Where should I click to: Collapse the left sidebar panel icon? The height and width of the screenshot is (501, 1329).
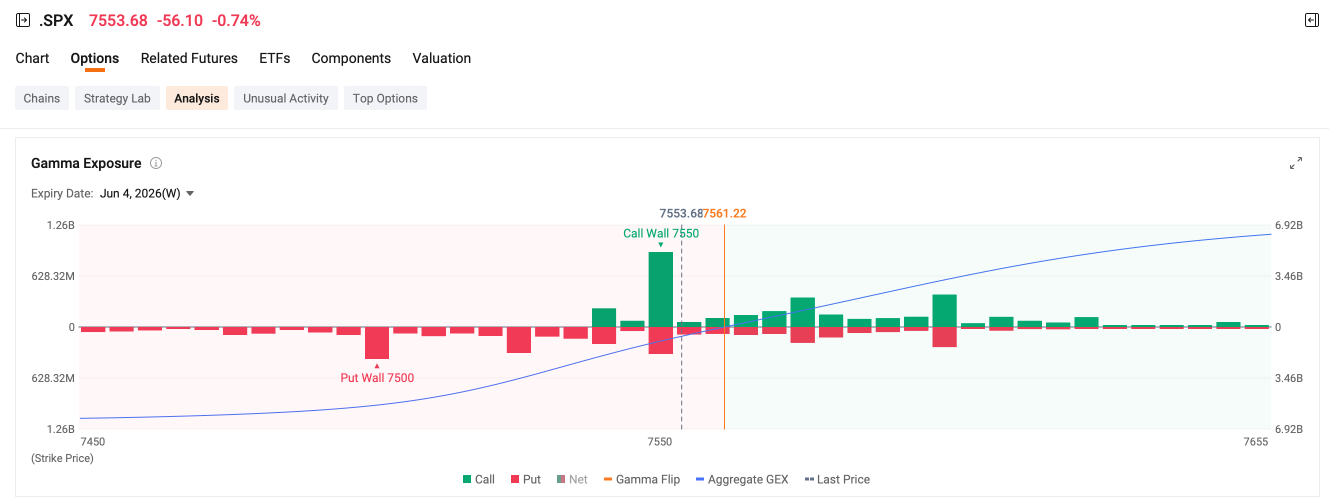(23, 20)
